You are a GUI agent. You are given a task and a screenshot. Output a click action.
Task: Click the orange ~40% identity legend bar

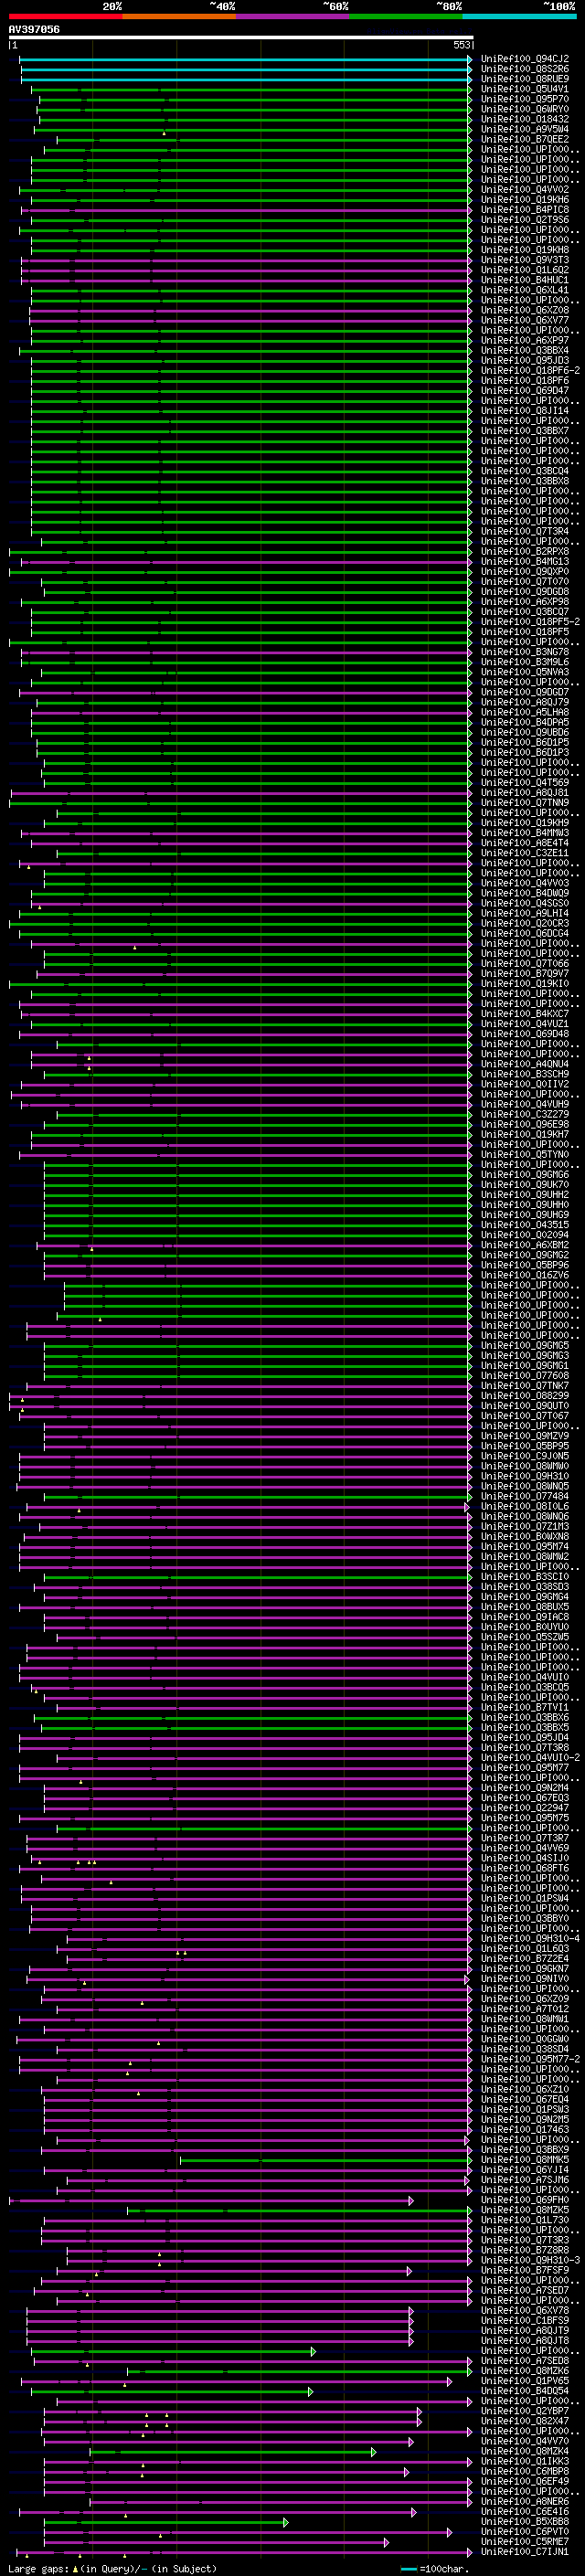pos(179,16)
